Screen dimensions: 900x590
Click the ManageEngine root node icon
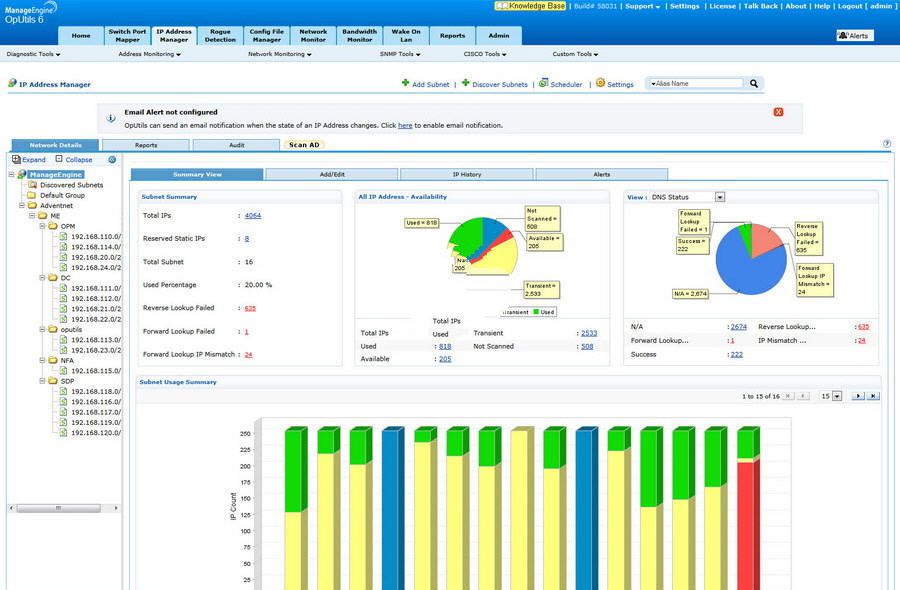pyautogui.click(x=22, y=174)
